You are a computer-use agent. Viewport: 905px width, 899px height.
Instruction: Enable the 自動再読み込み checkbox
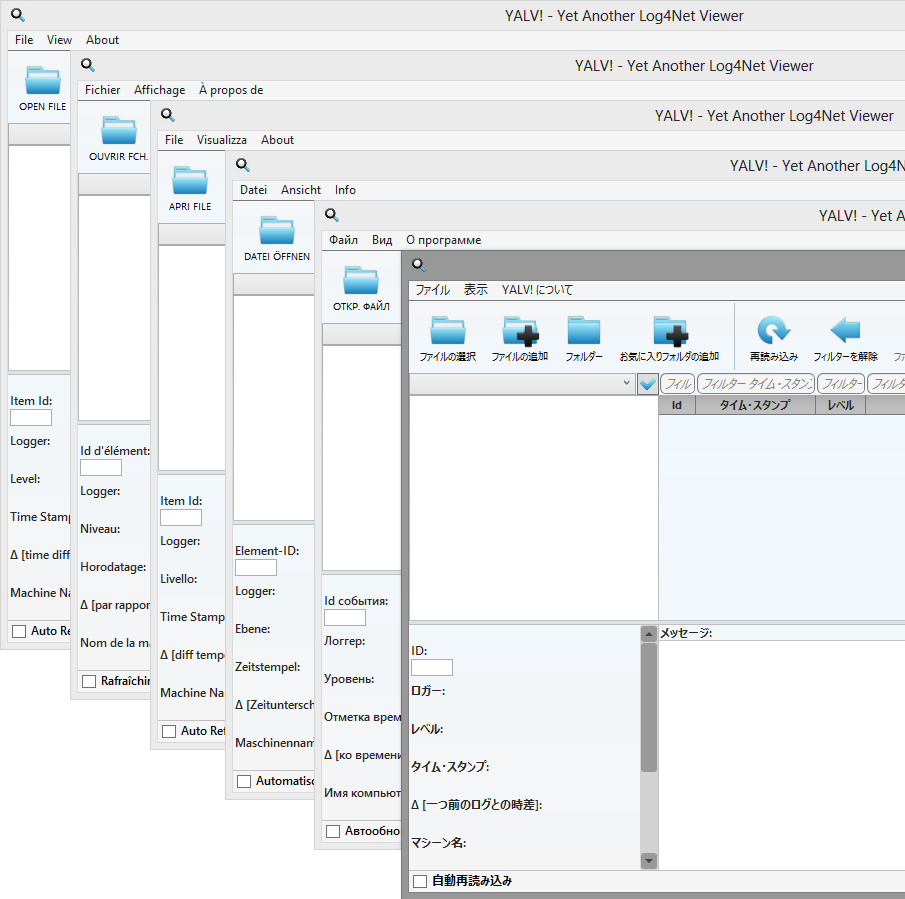coord(420,881)
